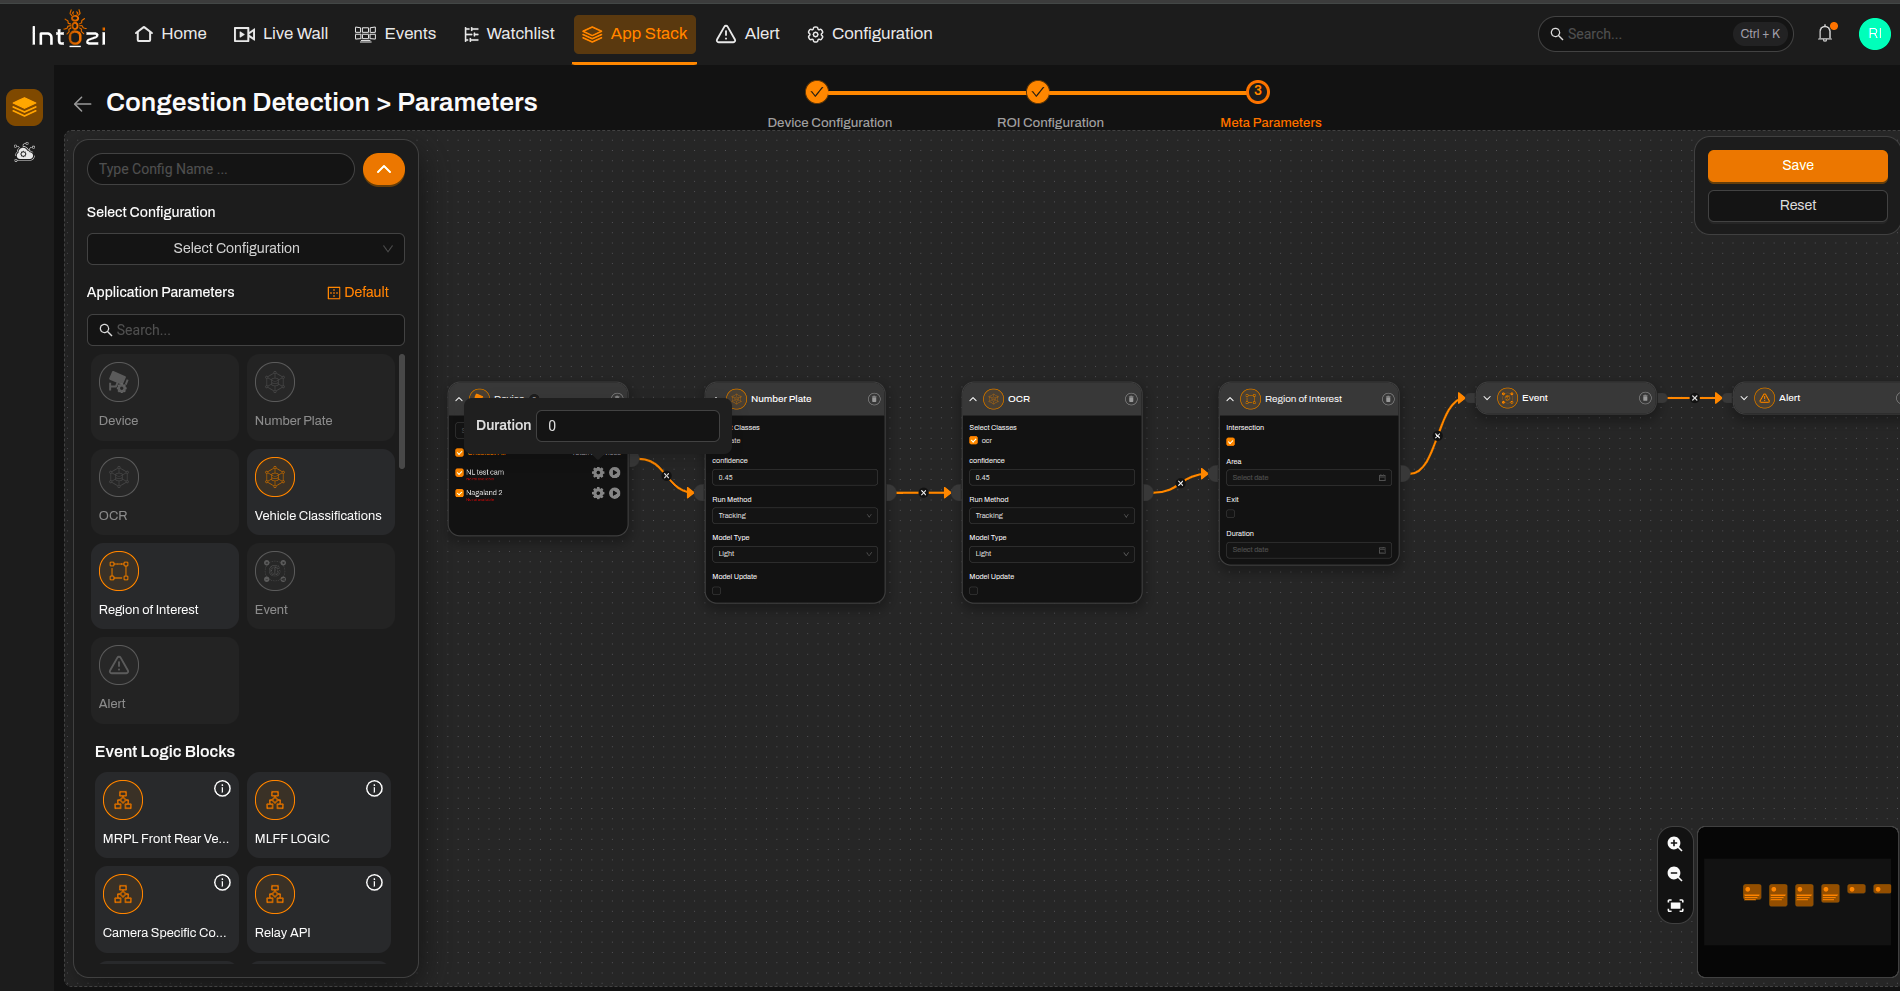Collapse the config panel with orange chevron

click(384, 169)
